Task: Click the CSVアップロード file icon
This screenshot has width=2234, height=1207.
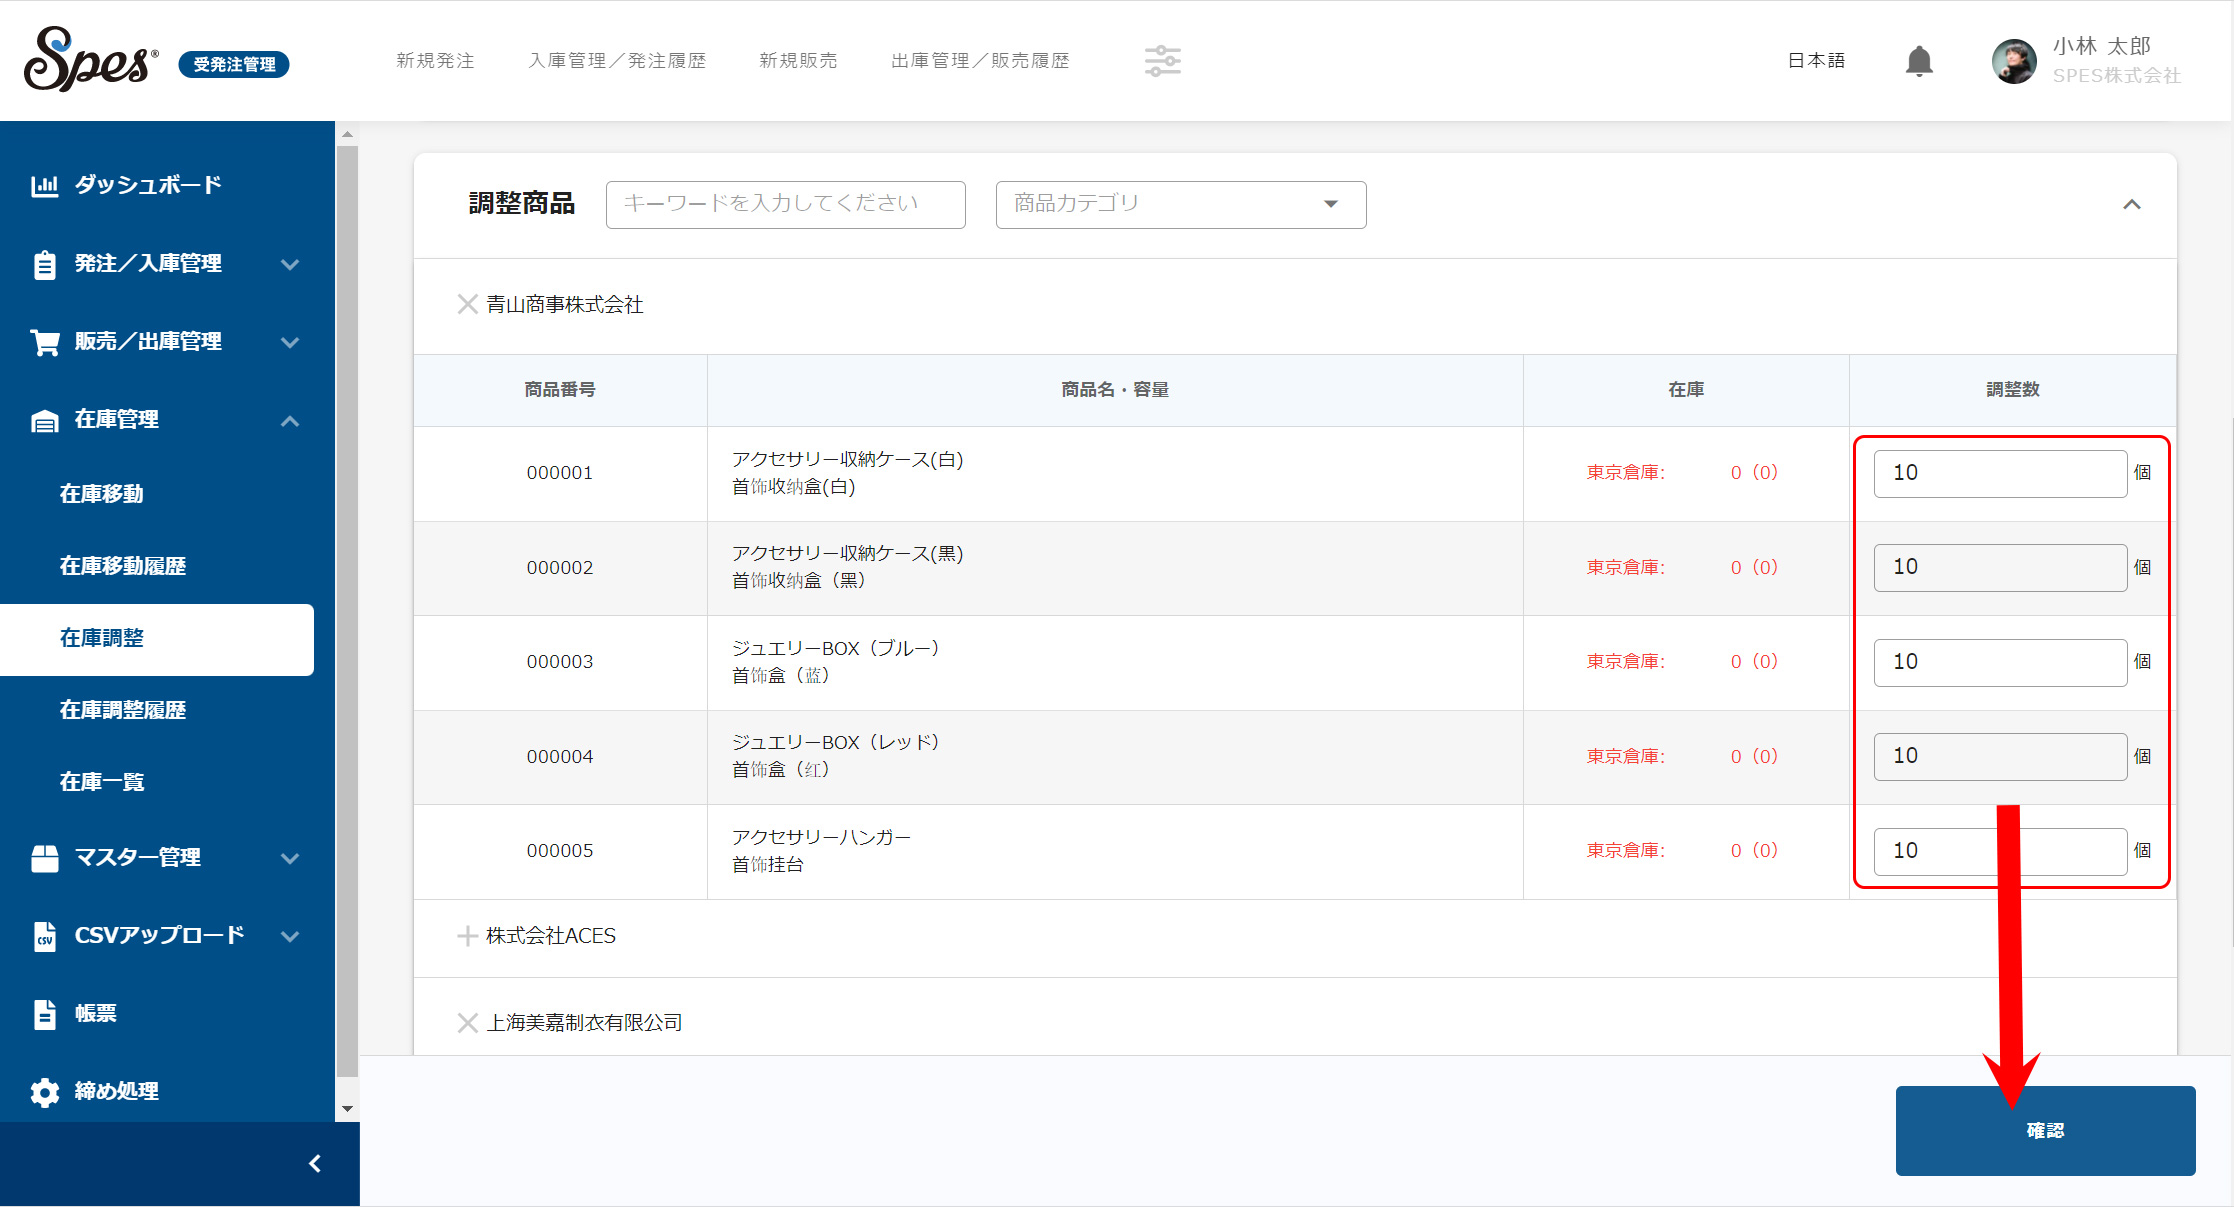Action: [x=45, y=936]
